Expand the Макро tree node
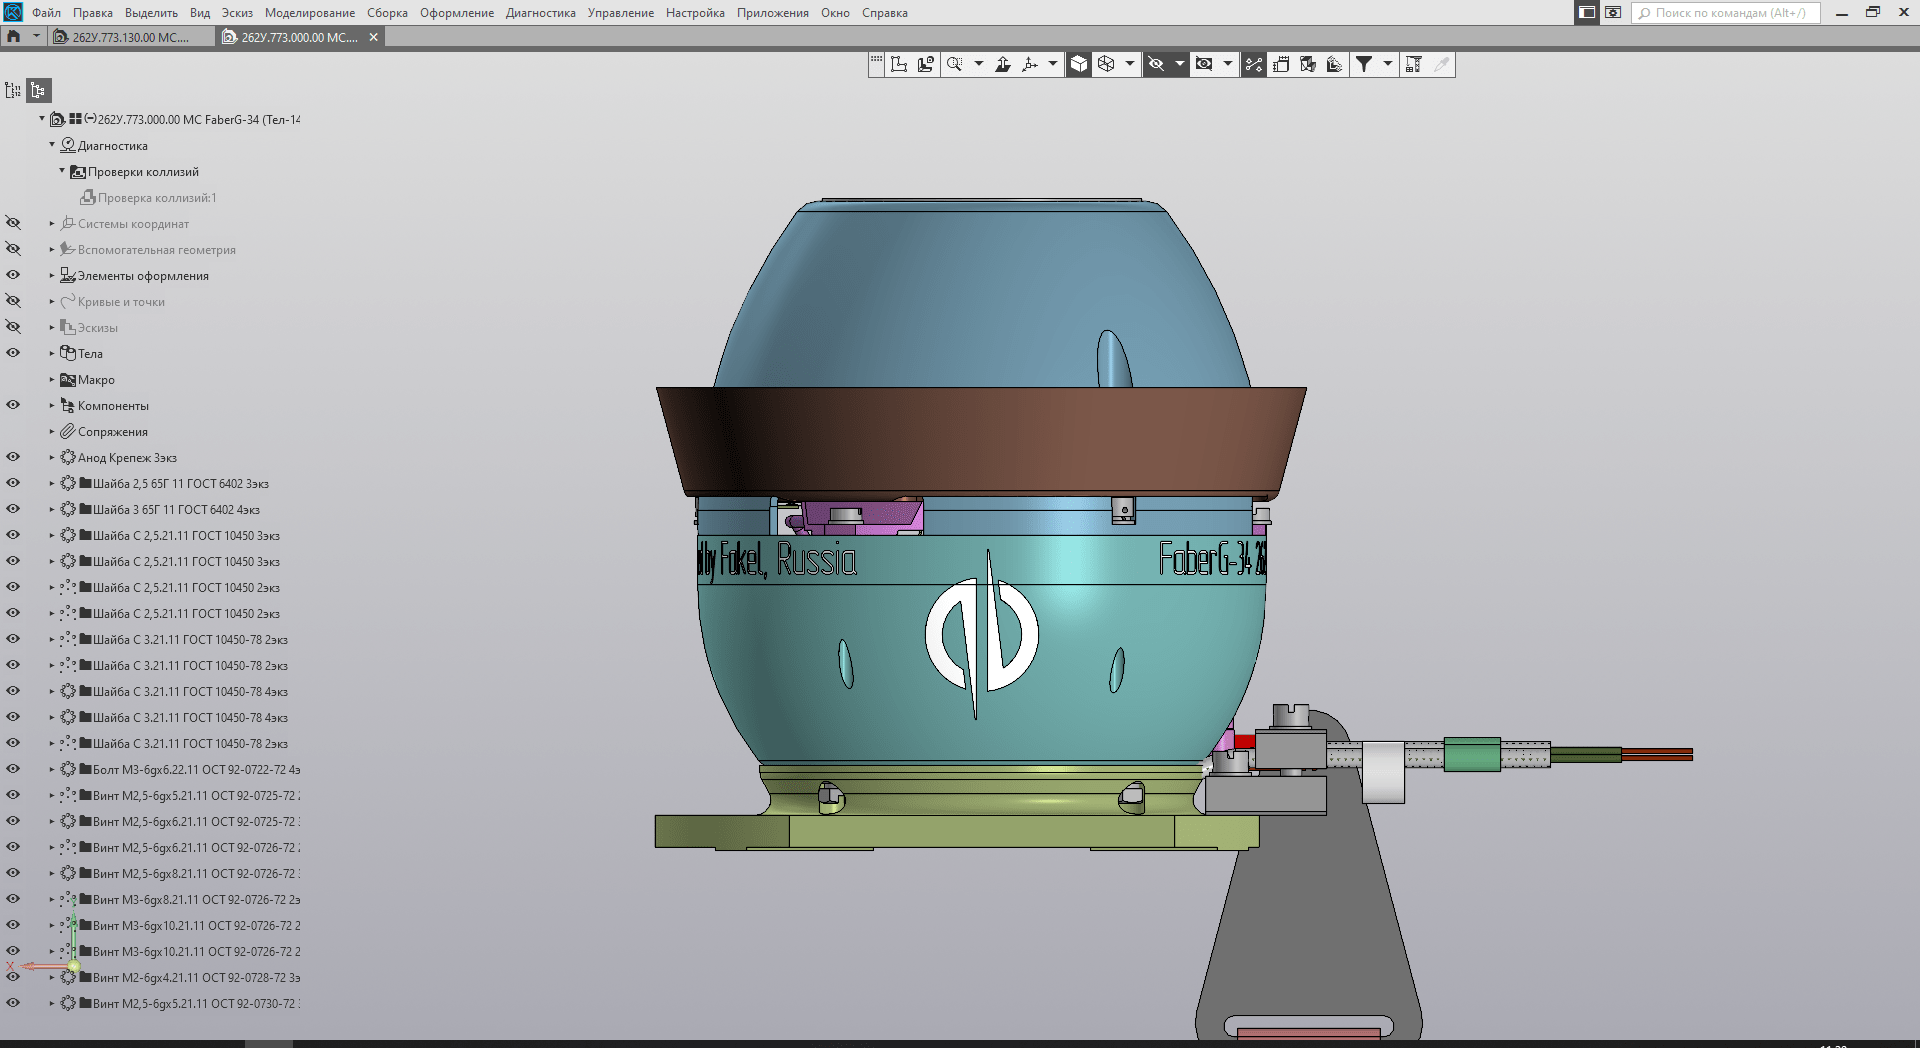 (x=52, y=379)
